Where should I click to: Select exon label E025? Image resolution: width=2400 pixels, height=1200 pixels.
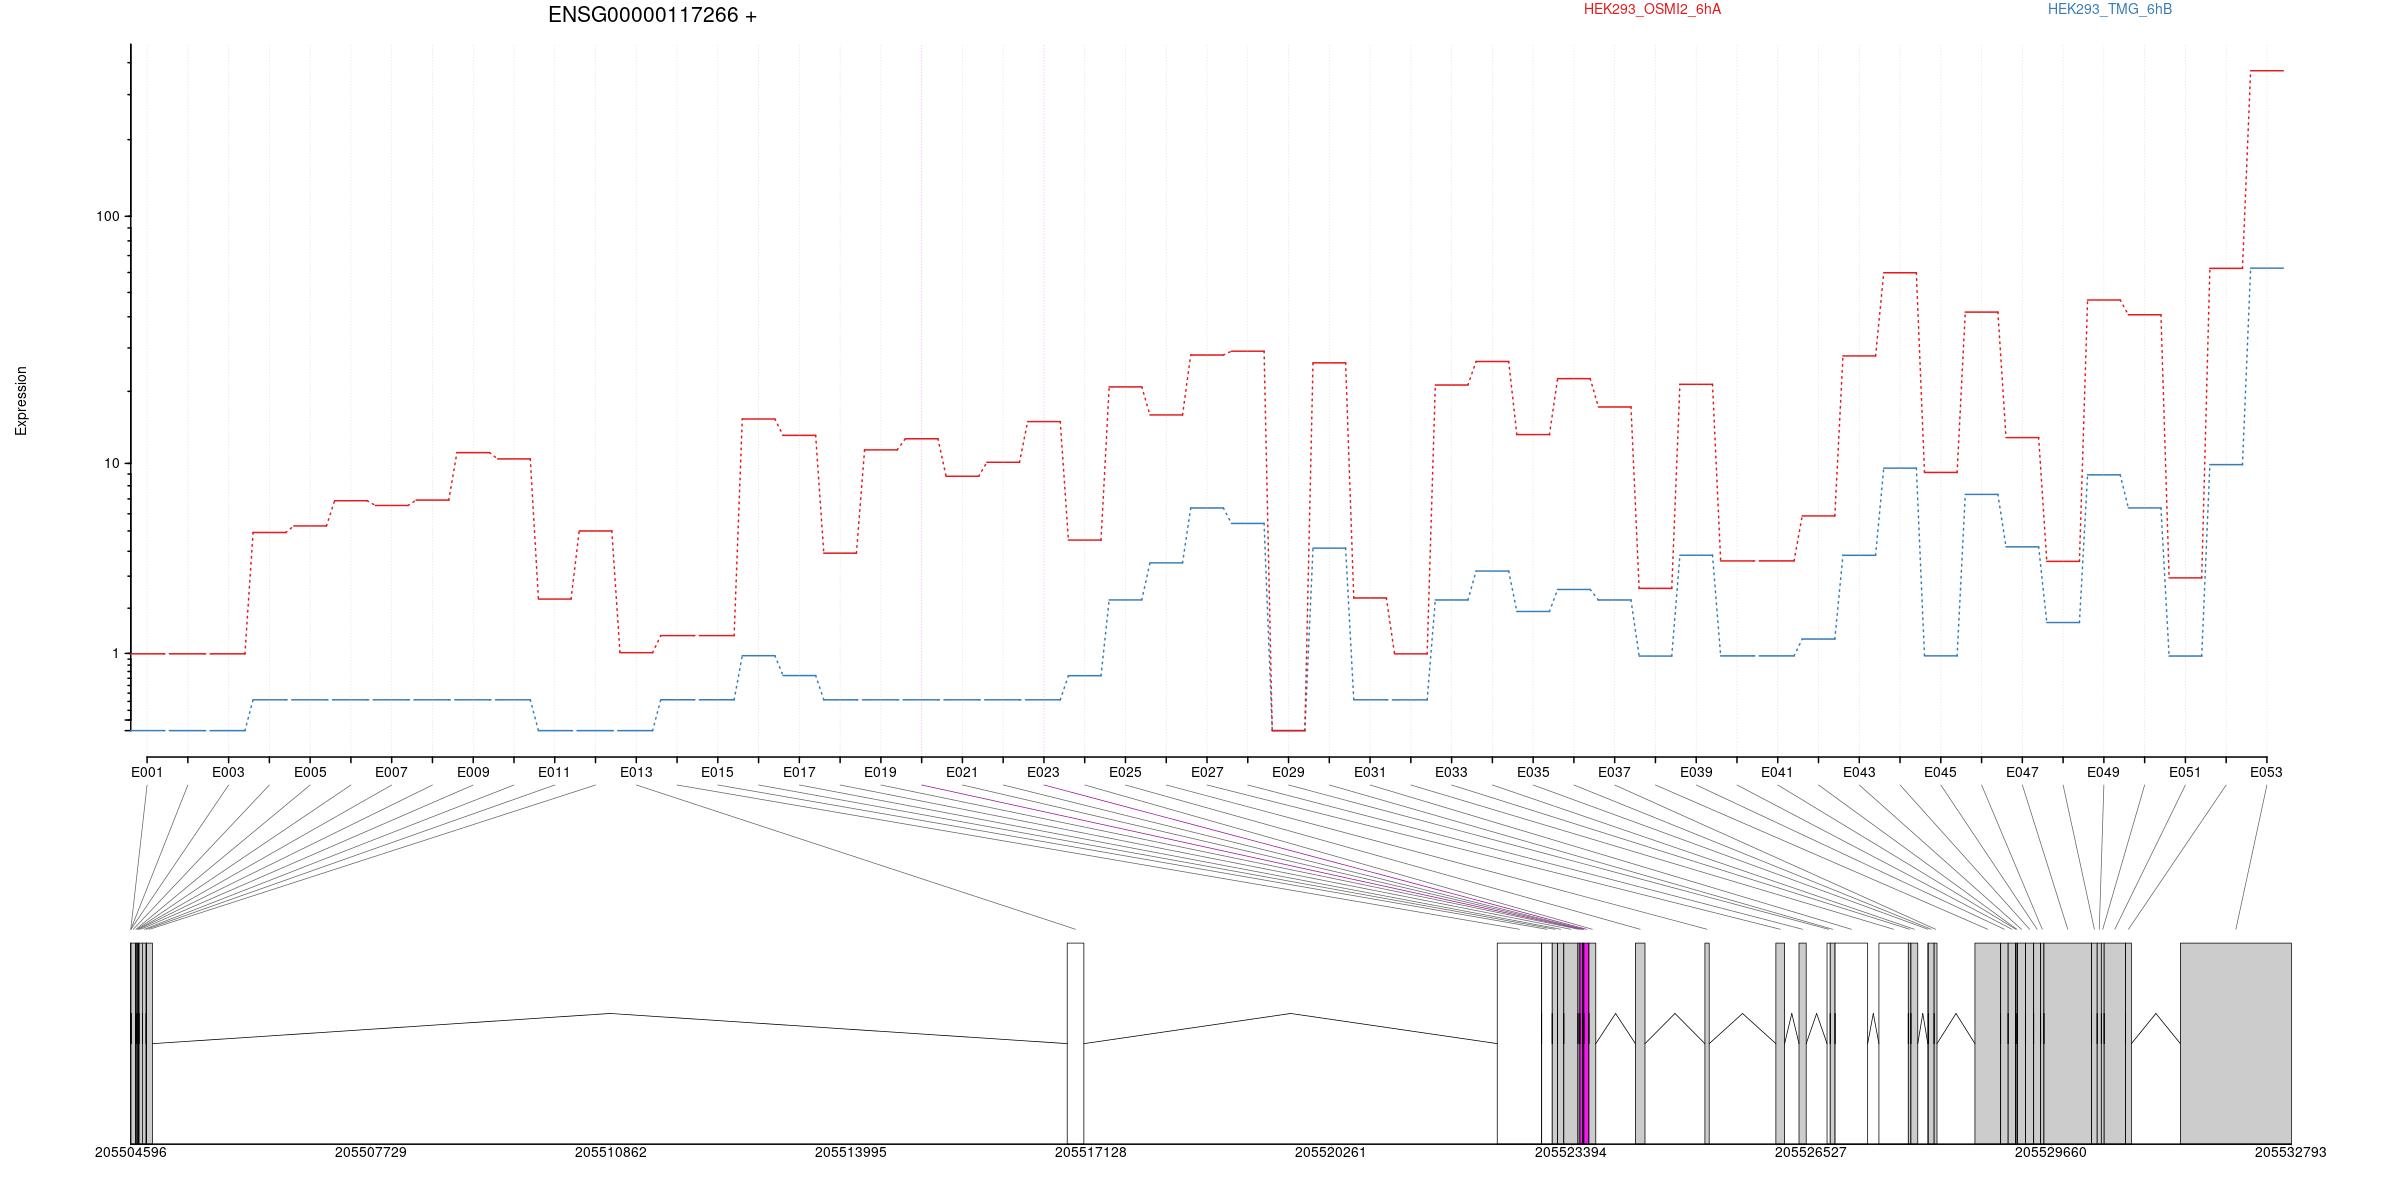click(1125, 772)
